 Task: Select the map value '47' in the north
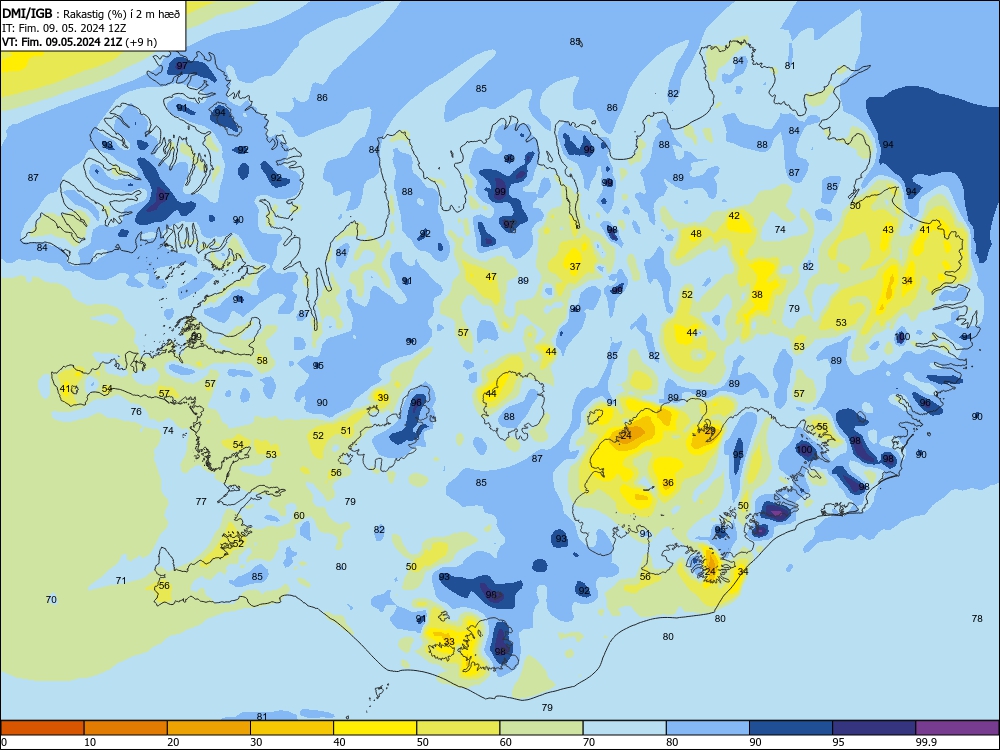(490, 277)
